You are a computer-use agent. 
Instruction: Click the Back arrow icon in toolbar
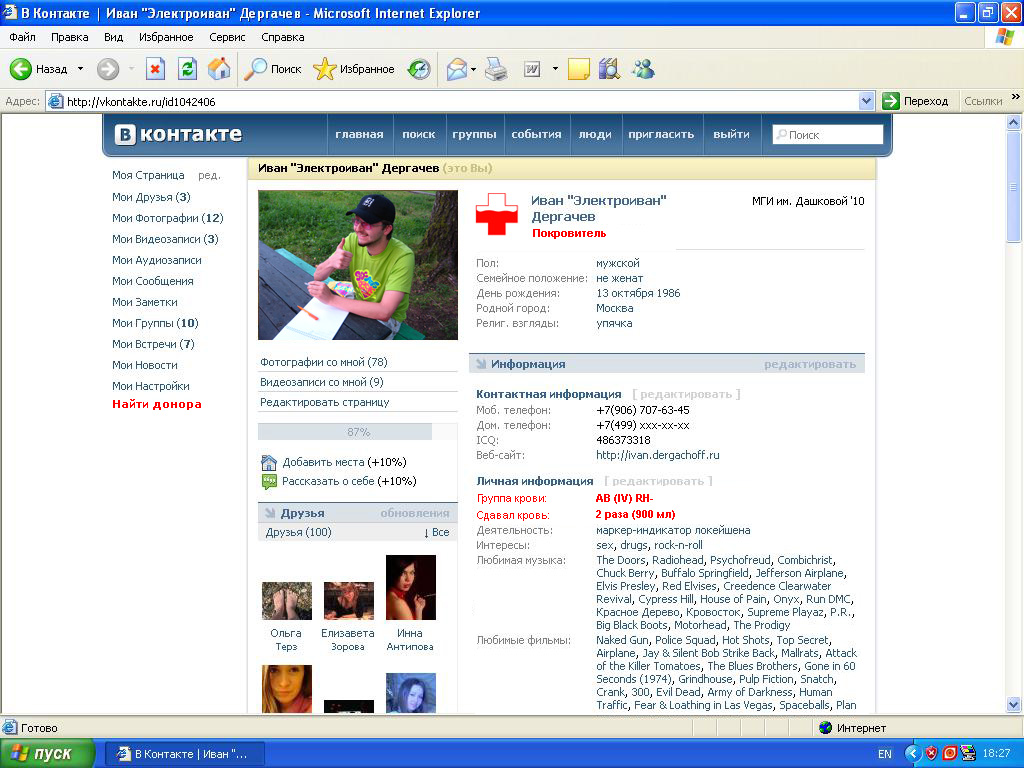[21, 69]
